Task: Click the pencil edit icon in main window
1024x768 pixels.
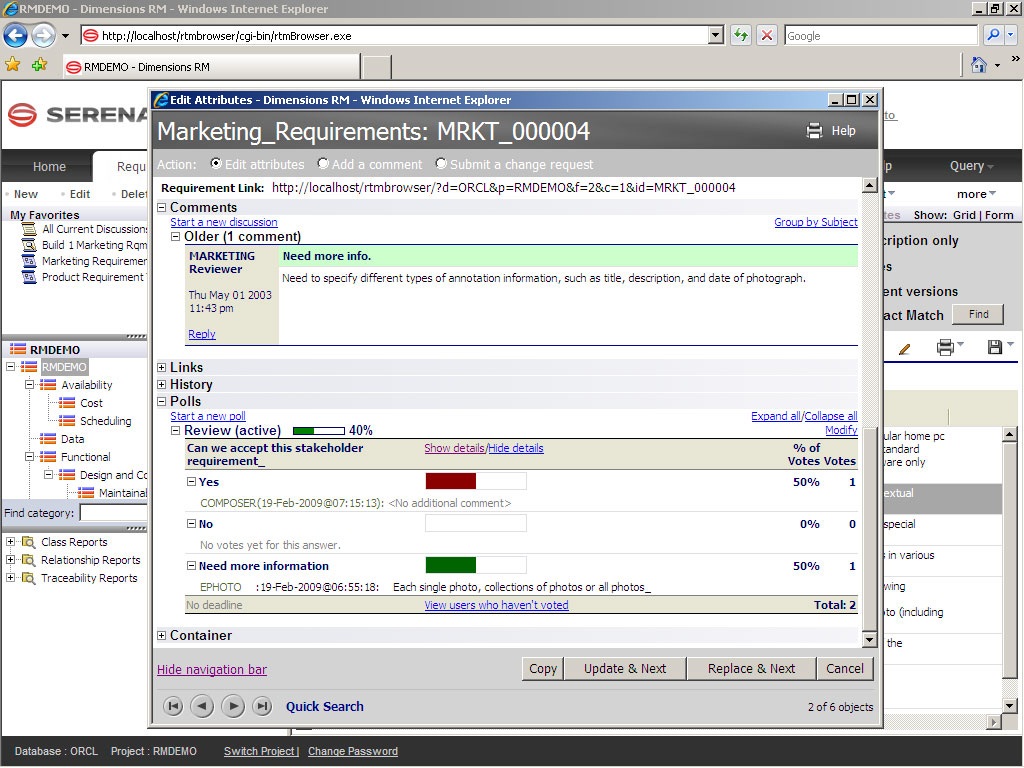Action: (x=904, y=348)
